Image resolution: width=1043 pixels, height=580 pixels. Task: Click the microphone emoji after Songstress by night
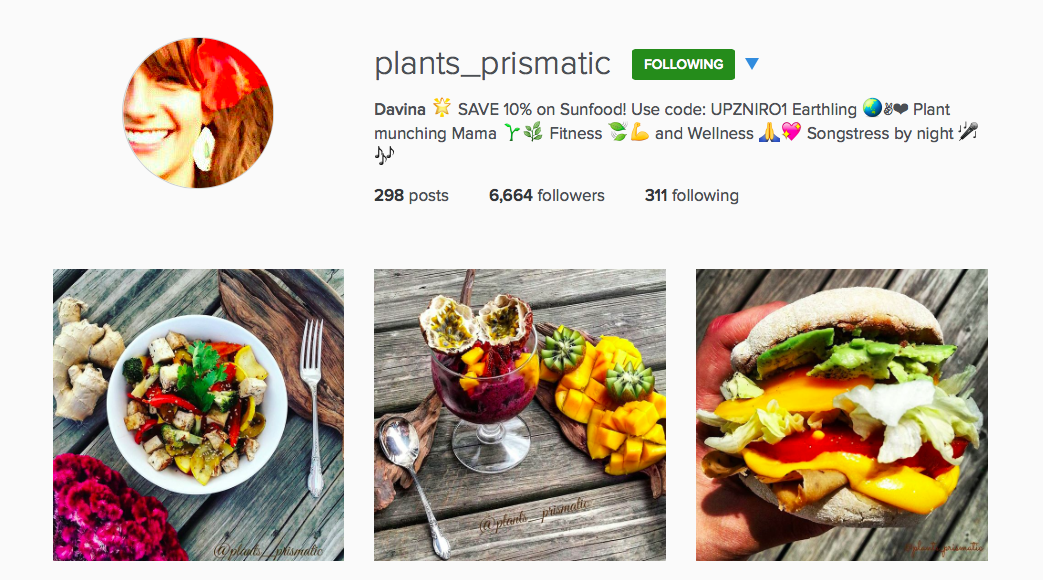pos(967,133)
